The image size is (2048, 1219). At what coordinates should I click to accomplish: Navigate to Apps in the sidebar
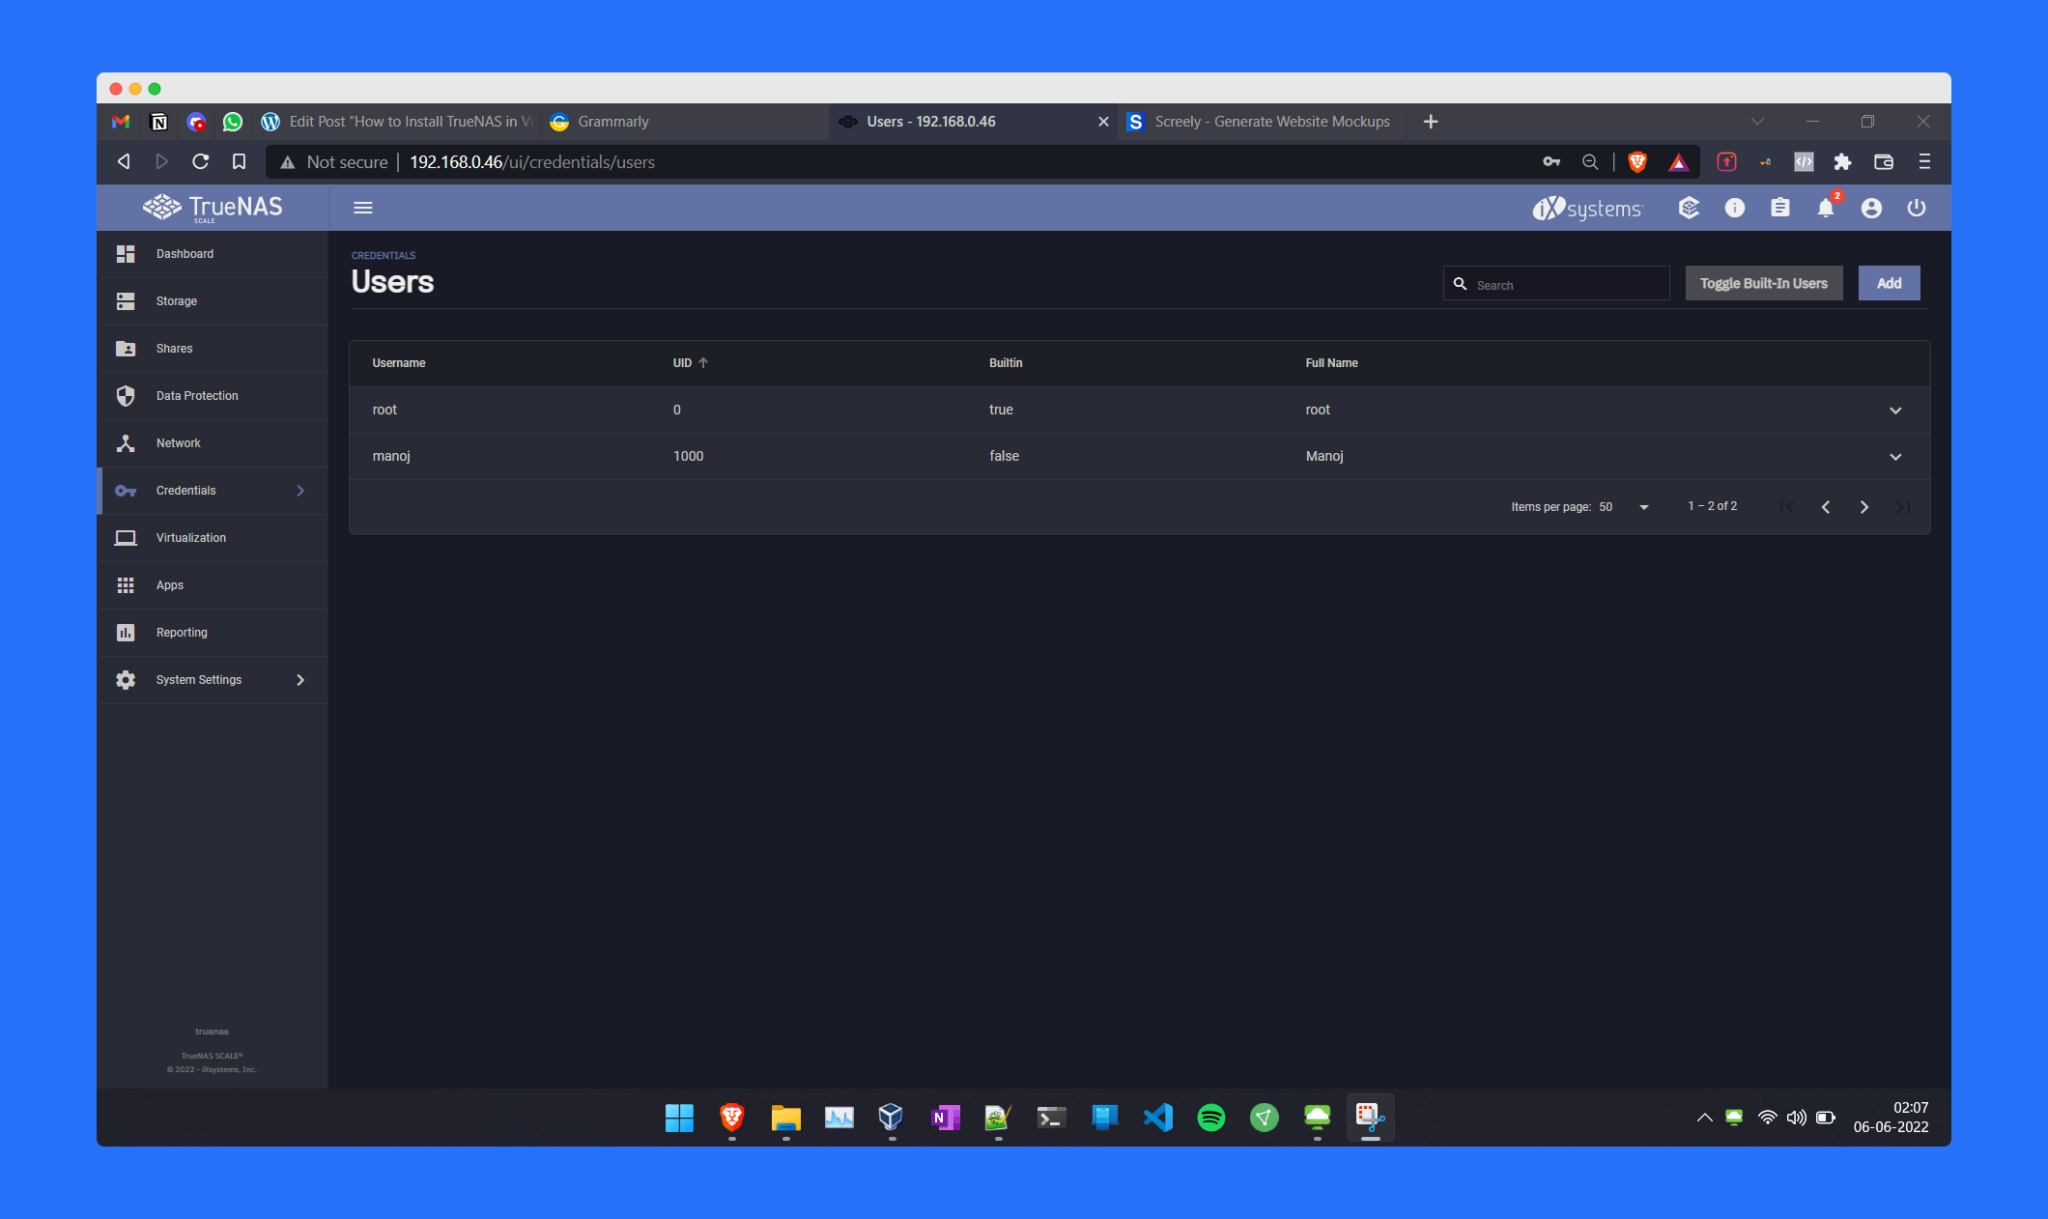[x=169, y=584]
